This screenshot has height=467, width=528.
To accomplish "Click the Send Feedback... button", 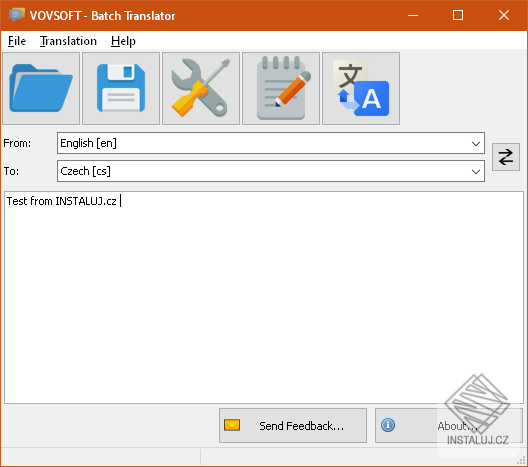I will tap(293, 426).
